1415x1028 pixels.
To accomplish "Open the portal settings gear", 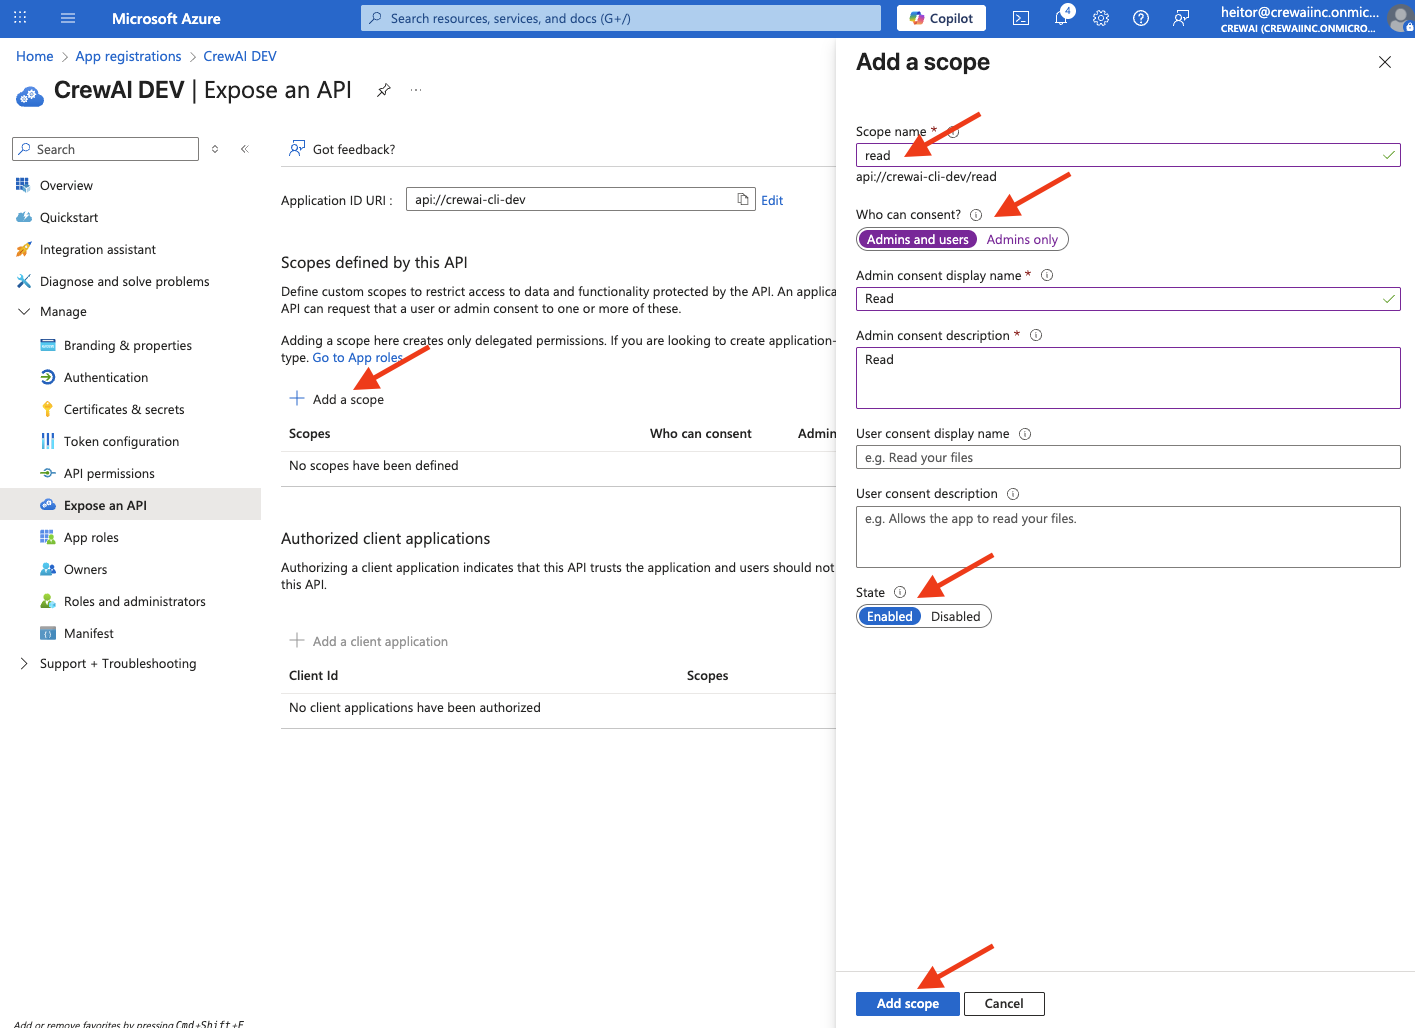I will point(1100,18).
